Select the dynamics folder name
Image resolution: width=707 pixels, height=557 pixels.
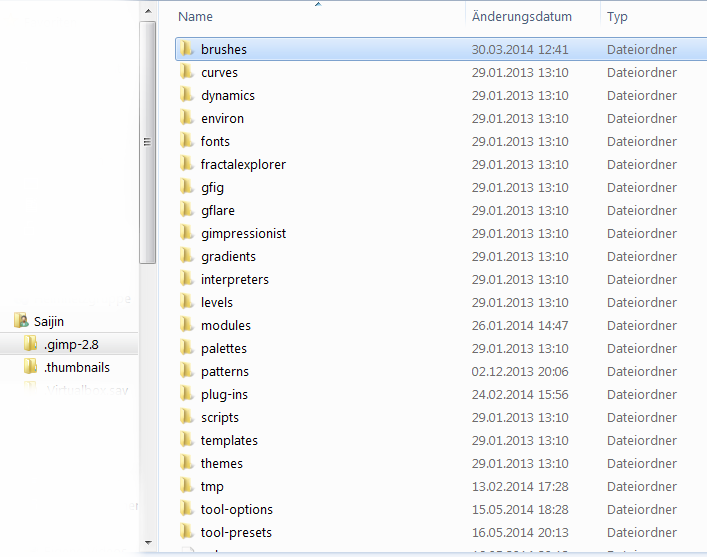(228, 96)
